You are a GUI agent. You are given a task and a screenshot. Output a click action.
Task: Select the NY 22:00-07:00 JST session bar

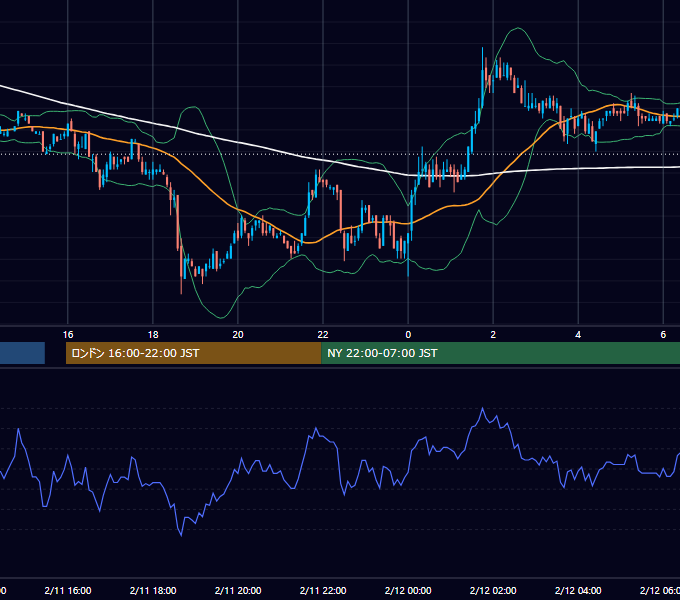pos(500,353)
